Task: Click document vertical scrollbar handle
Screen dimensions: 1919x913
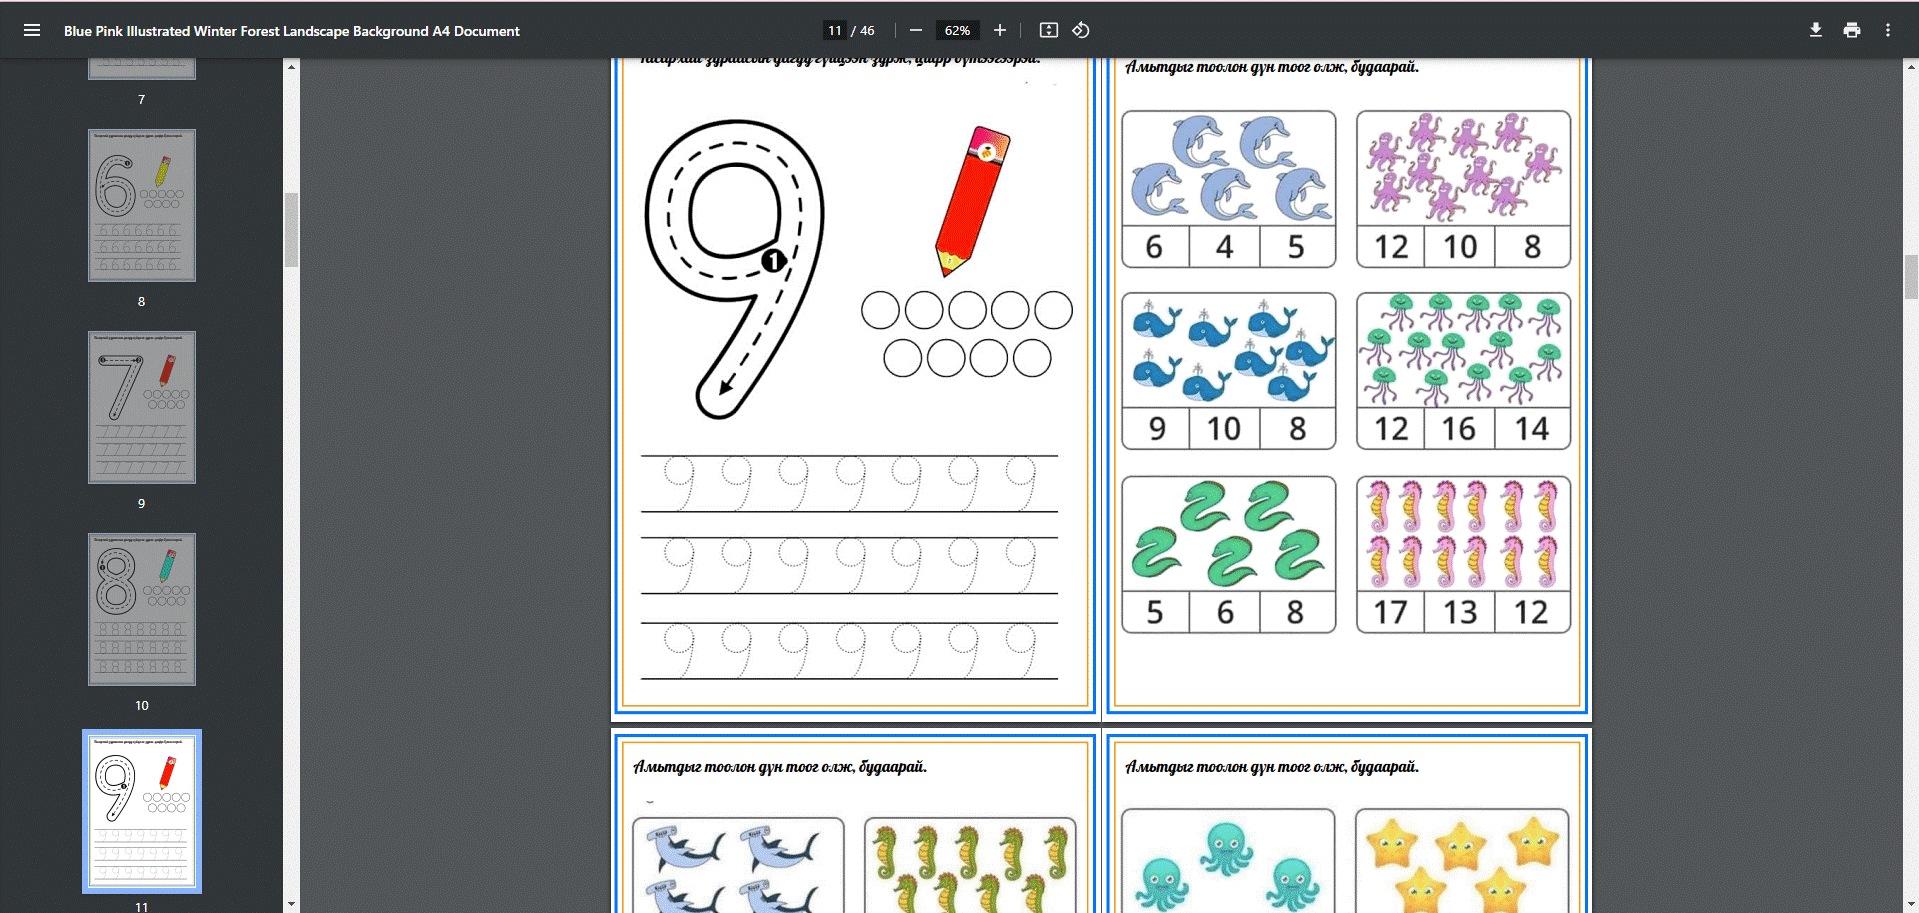Action: pyautogui.click(x=1911, y=277)
